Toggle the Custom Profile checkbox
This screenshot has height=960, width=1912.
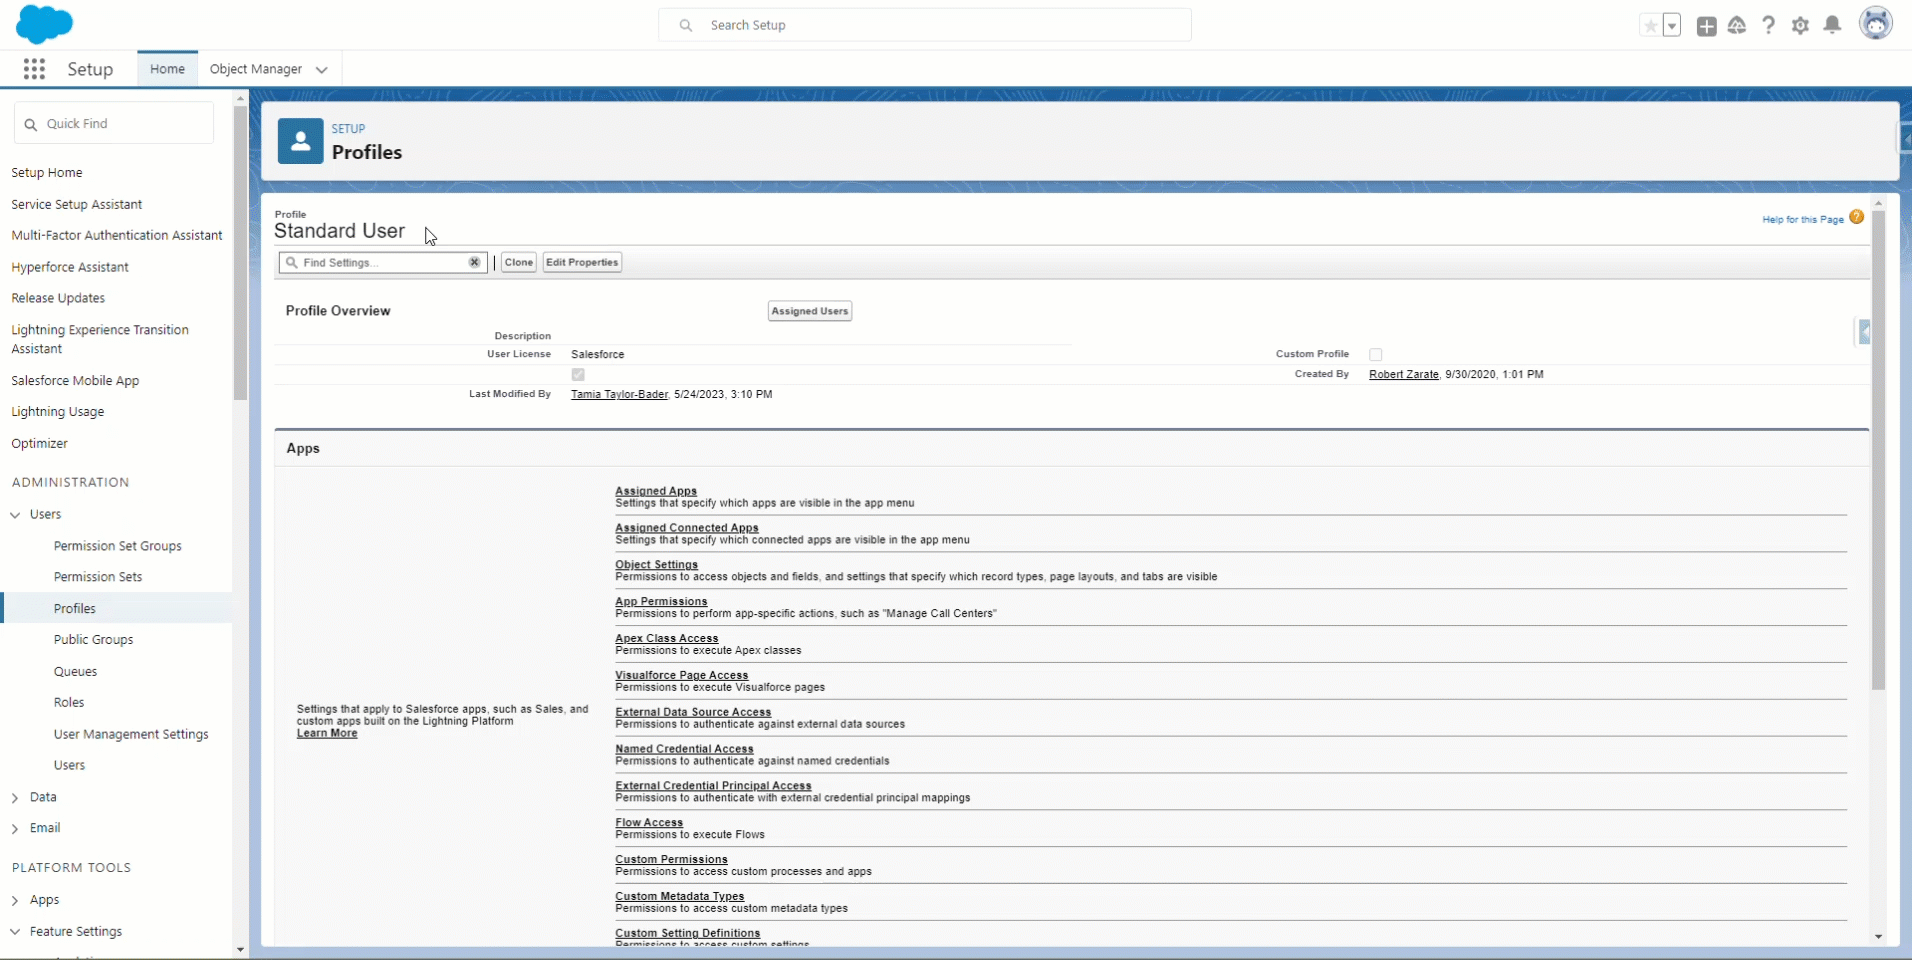1376,354
